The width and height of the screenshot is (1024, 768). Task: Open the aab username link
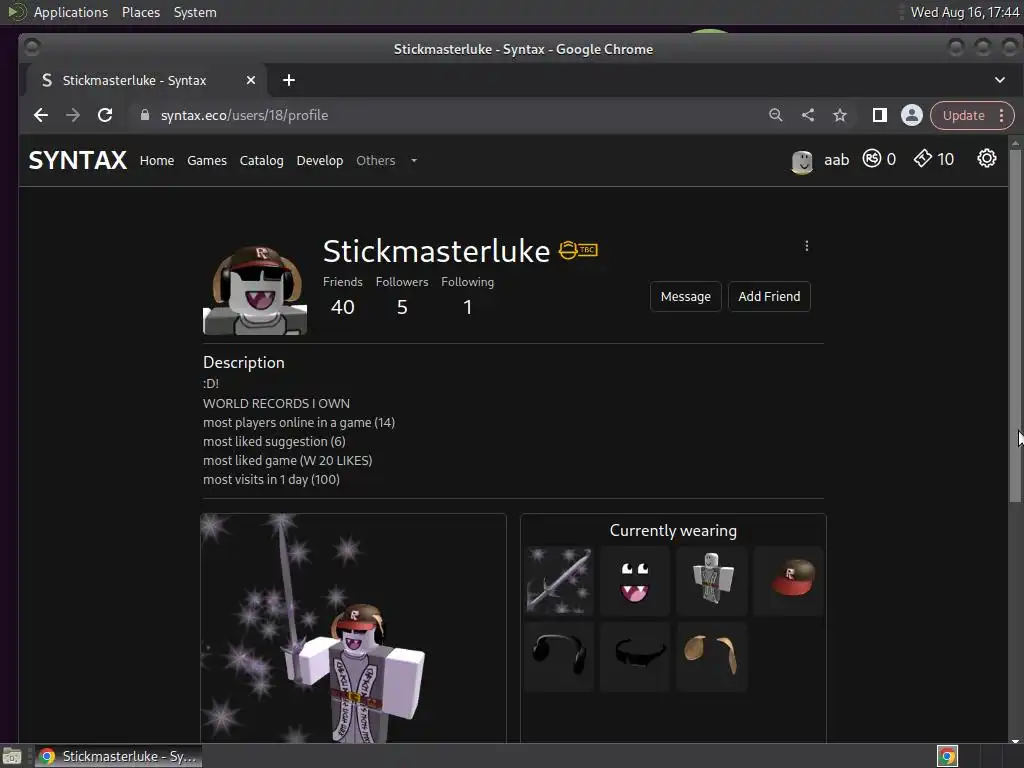tap(837, 160)
